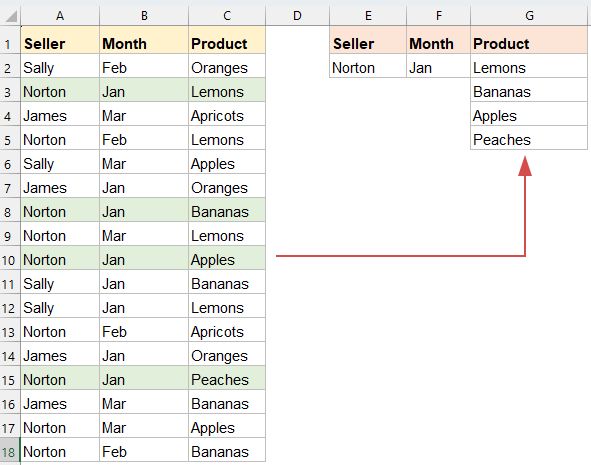This screenshot has height=465, width=591.
Task: Select row 10 header
Action: coord(10,260)
